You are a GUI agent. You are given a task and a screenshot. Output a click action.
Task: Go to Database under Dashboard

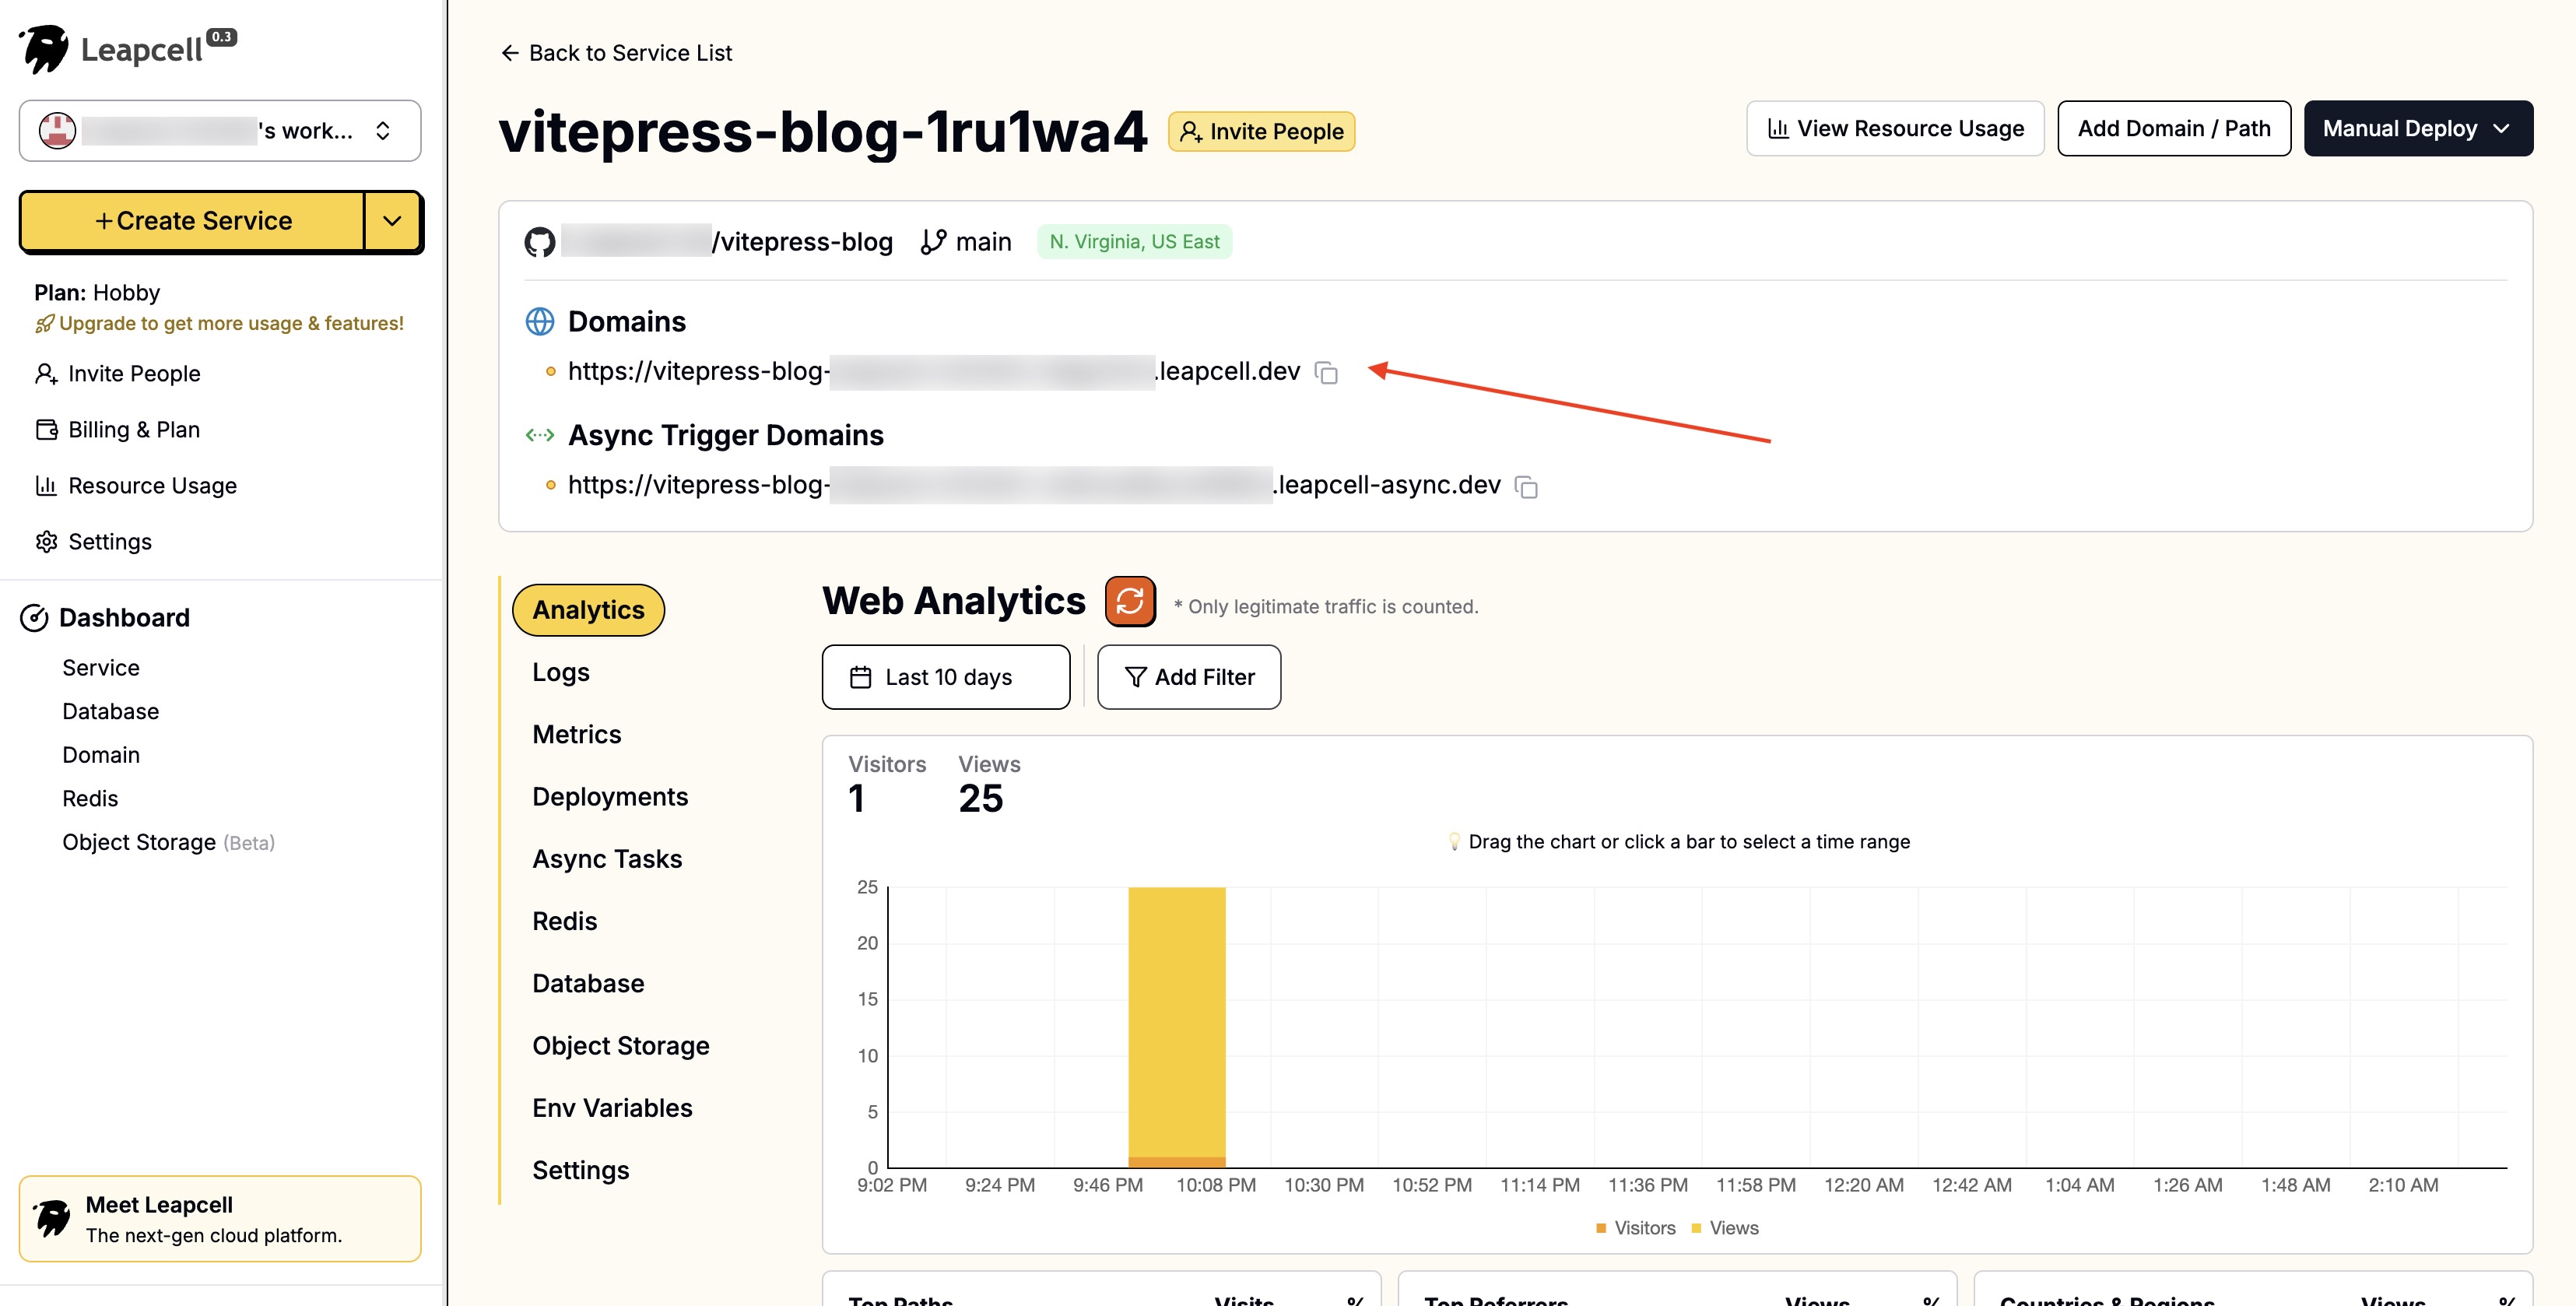[111, 711]
